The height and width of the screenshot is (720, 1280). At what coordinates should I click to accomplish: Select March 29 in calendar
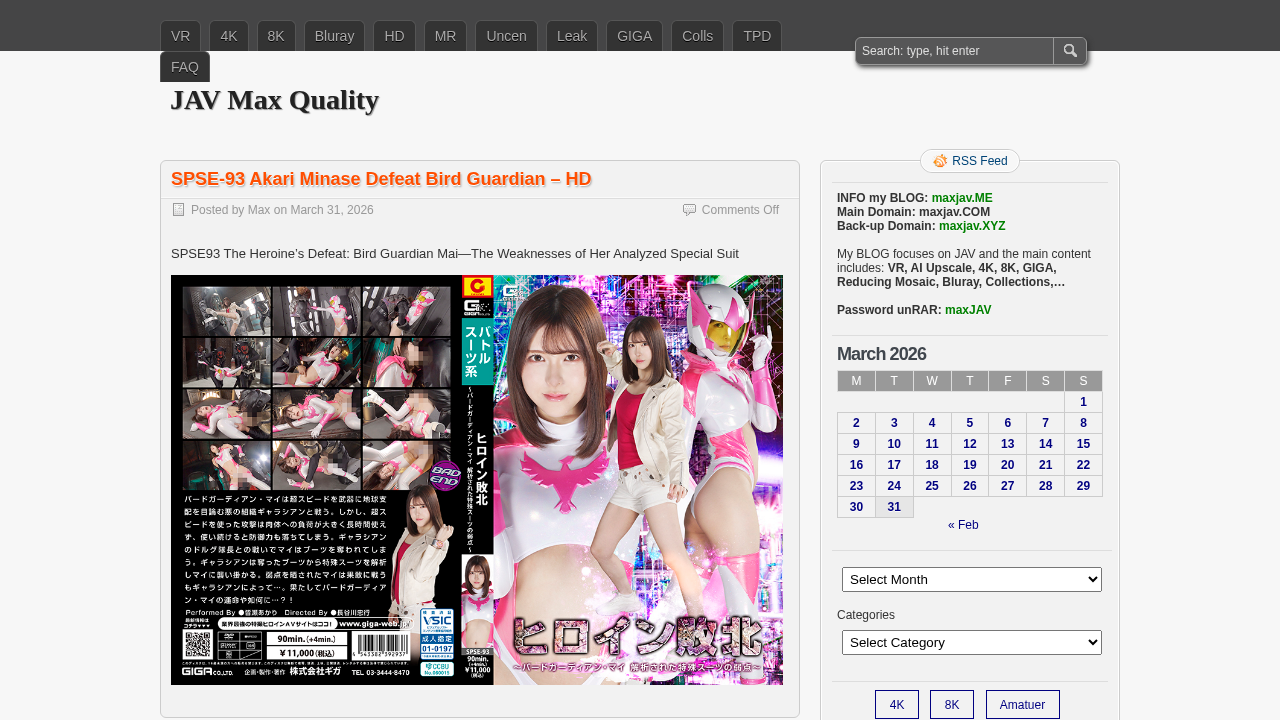[x=1083, y=486]
